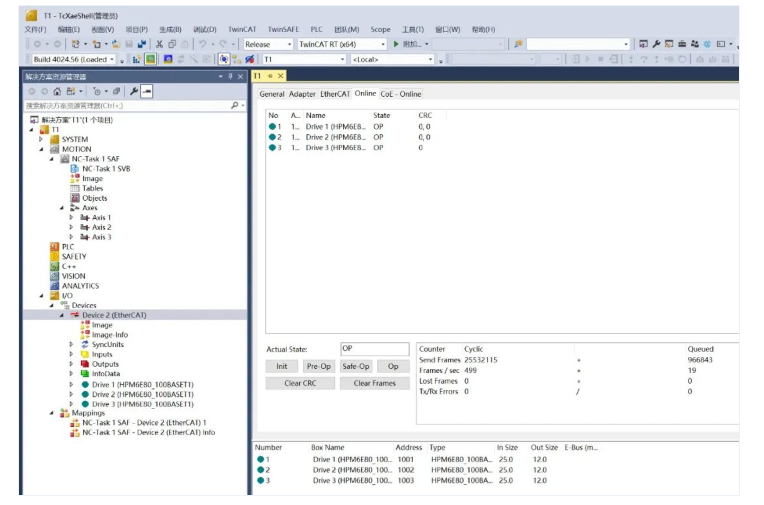
Task: Collapse Device 2 (EtherCAT) node
Action: (x=61, y=315)
